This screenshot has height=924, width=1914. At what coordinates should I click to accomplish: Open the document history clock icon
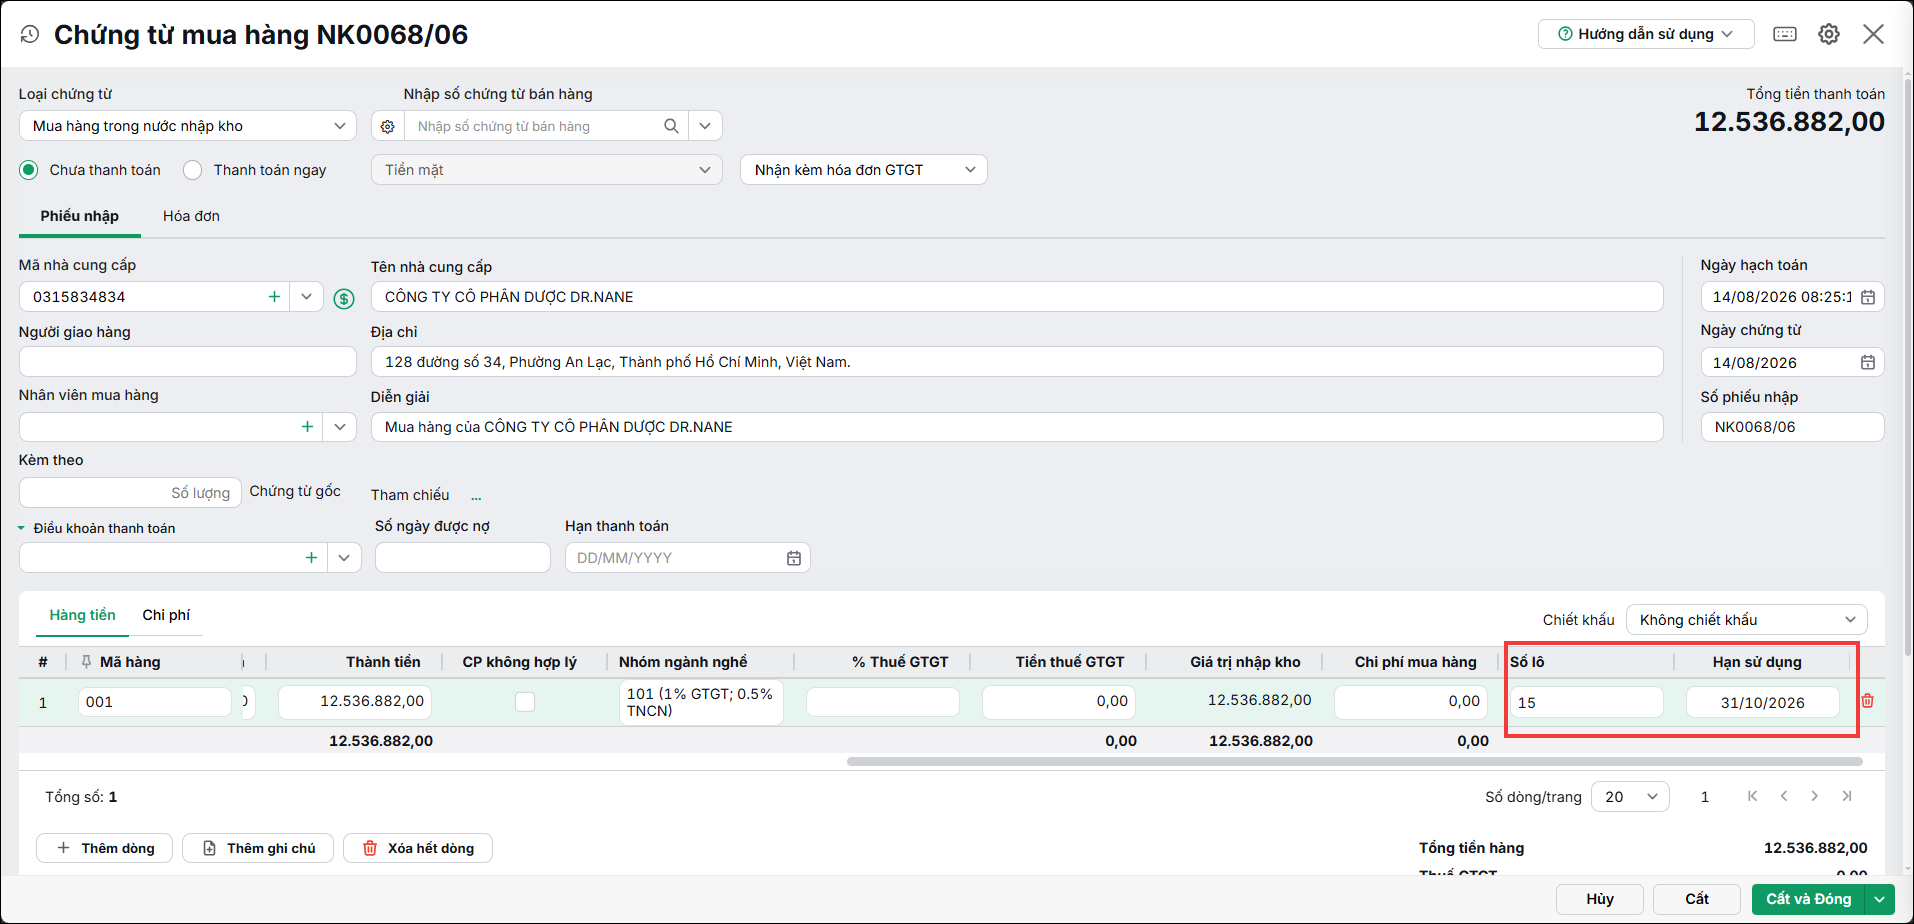click(30, 34)
